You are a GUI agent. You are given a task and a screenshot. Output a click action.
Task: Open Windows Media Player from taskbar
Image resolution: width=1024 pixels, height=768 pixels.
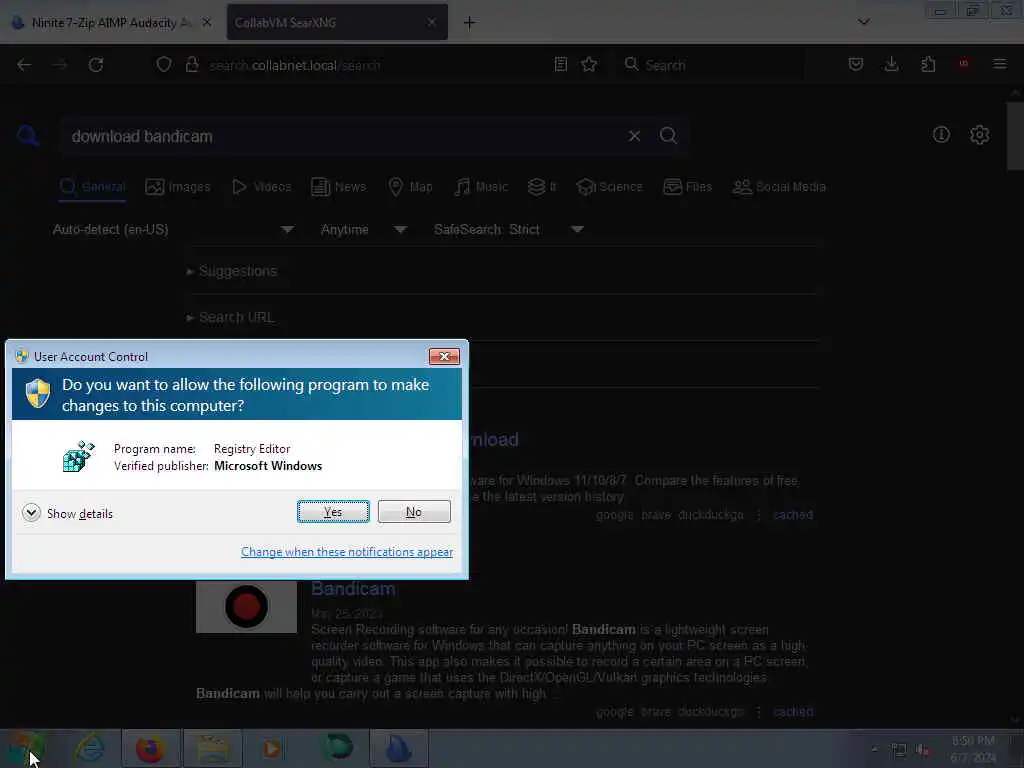click(x=272, y=748)
